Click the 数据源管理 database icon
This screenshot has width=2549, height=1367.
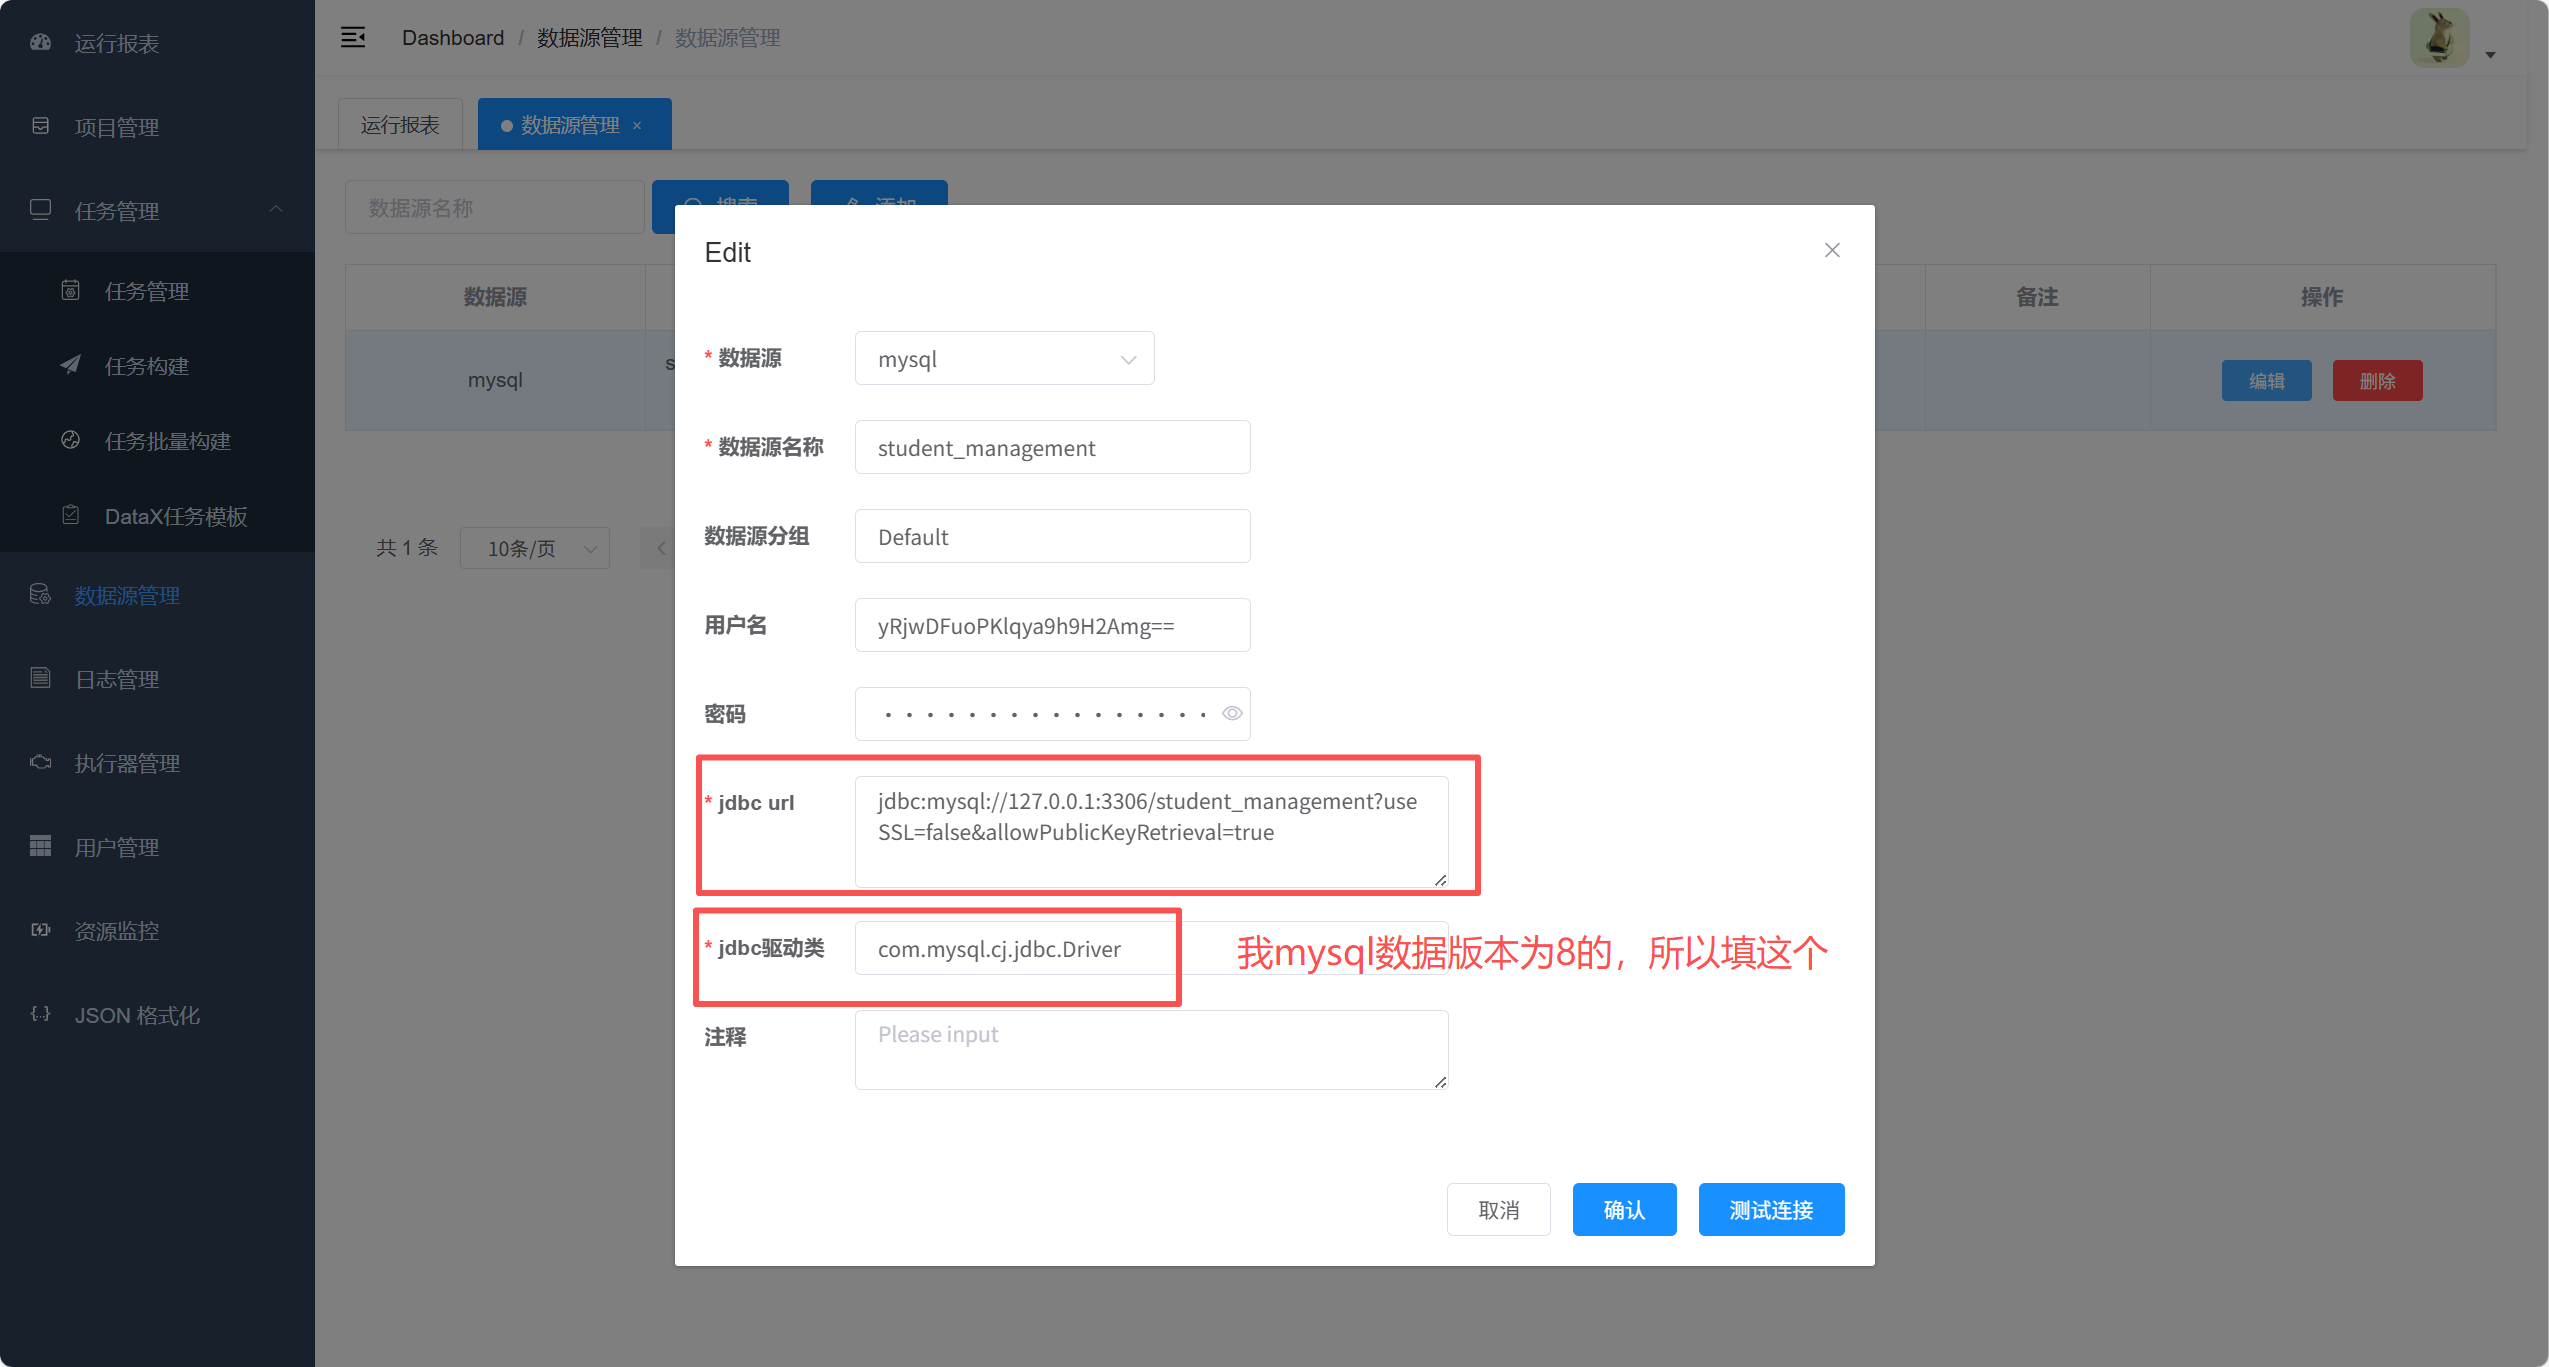pos(40,594)
